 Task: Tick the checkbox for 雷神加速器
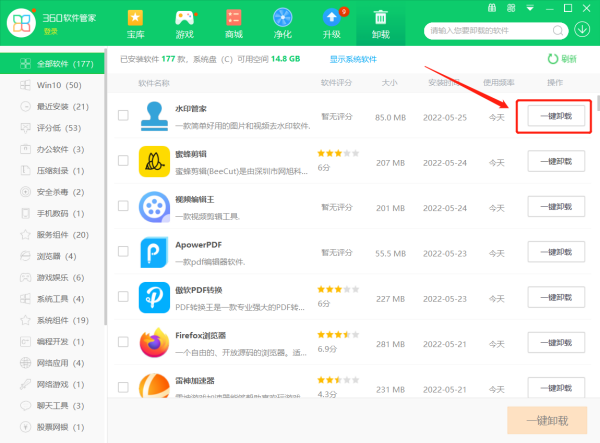pos(123,387)
